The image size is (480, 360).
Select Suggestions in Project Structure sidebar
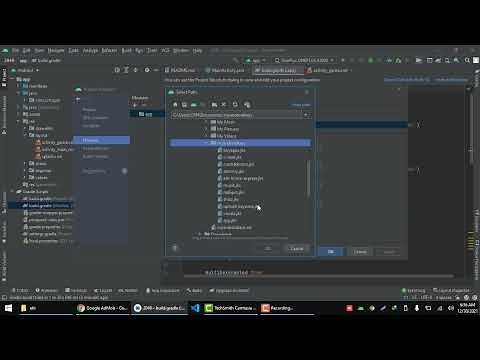click(94, 171)
